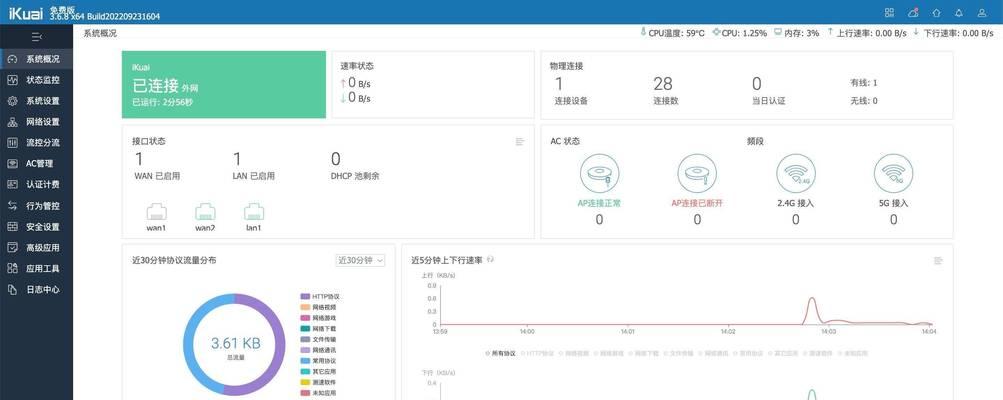Click the AP连接正常 icon
Image resolution: width=1003 pixels, height=400 pixels.
[x=599, y=173]
